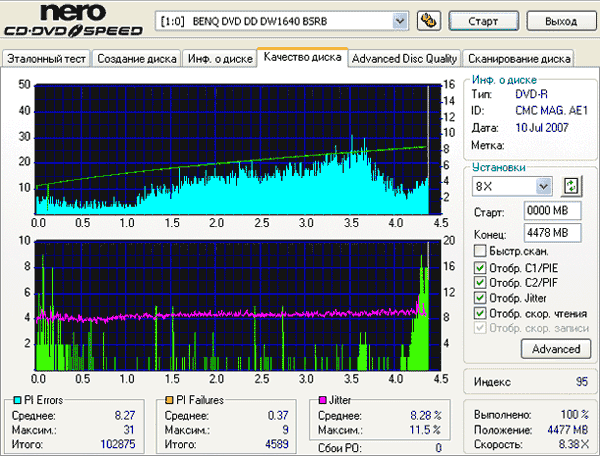The height and width of the screenshot is (456, 600).
Task: Toggle the Отобр. C2/PIF checkbox
Action: pyautogui.click(x=480, y=283)
